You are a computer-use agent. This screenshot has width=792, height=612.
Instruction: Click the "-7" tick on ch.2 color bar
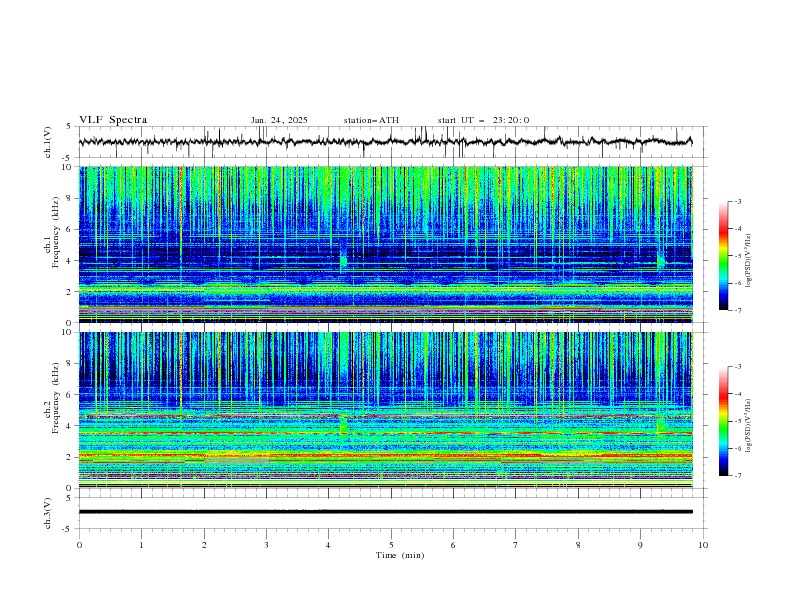tap(737, 476)
